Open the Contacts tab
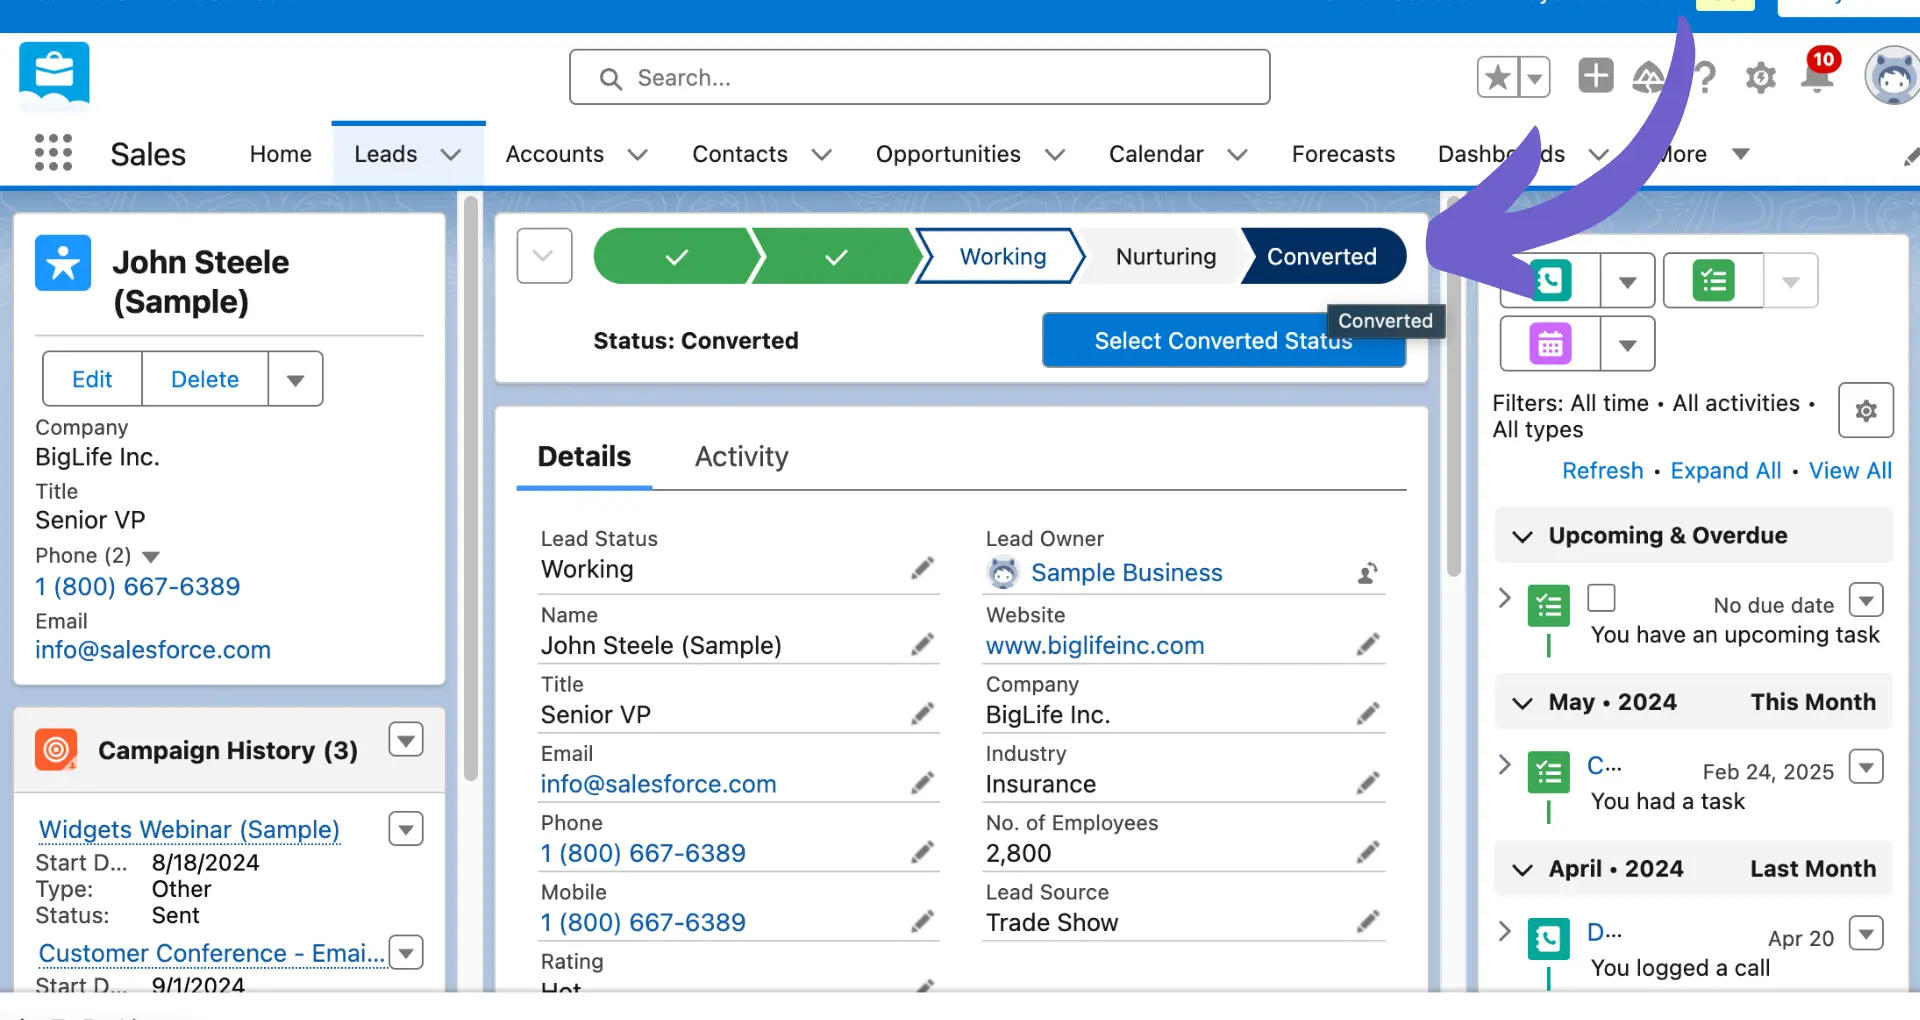 (x=740, y=154)
